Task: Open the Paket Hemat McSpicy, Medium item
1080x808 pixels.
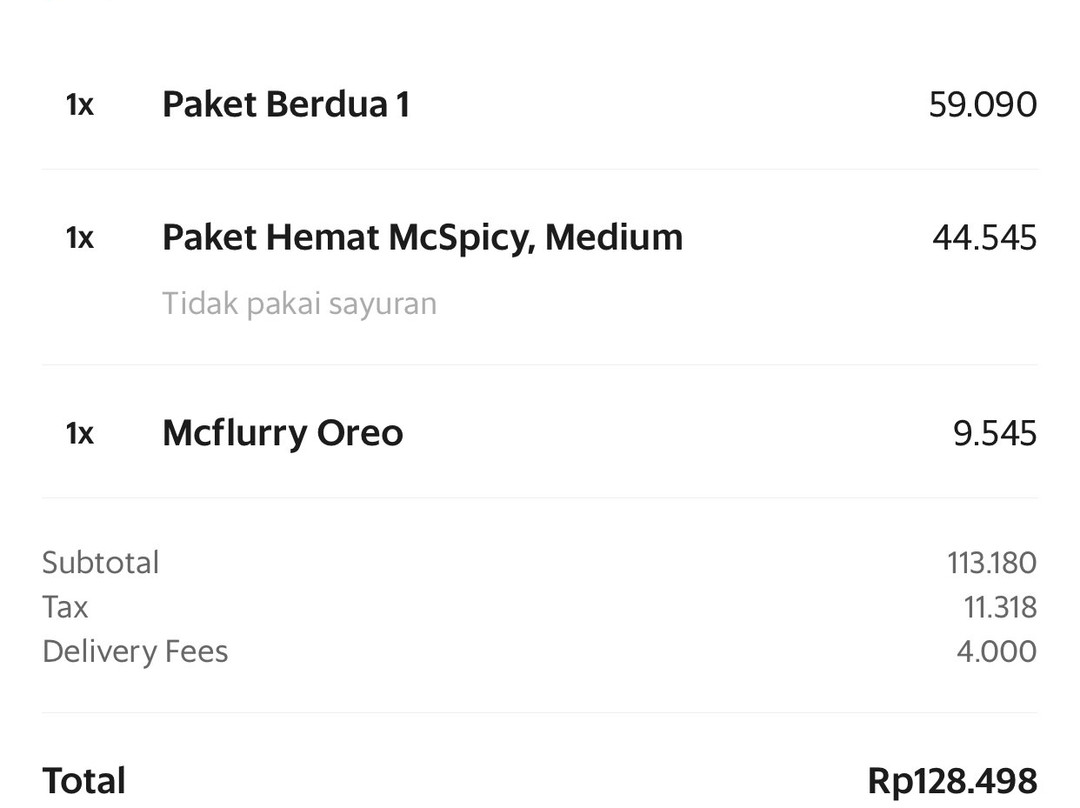Action: [422, 238]
